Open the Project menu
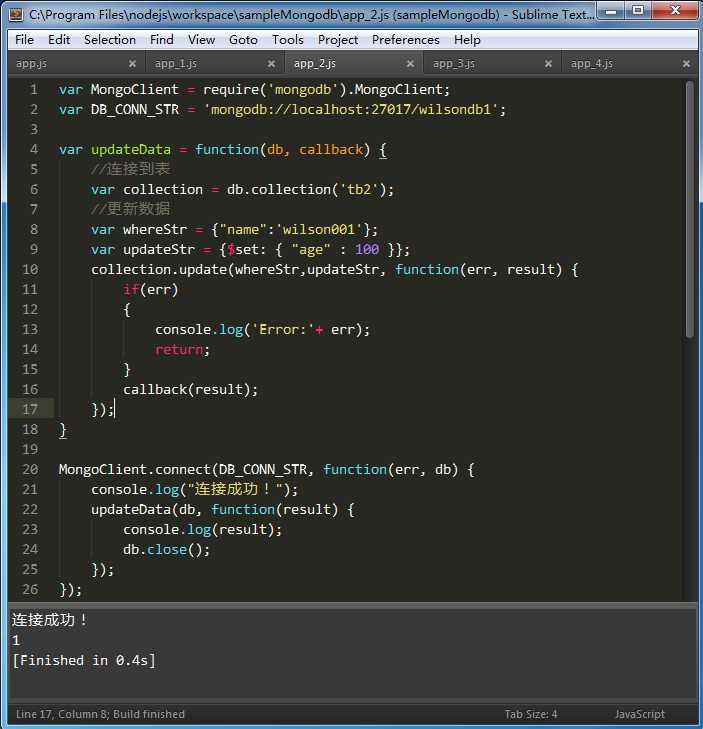Screen dimensions: 703x729 coord(338,40)
